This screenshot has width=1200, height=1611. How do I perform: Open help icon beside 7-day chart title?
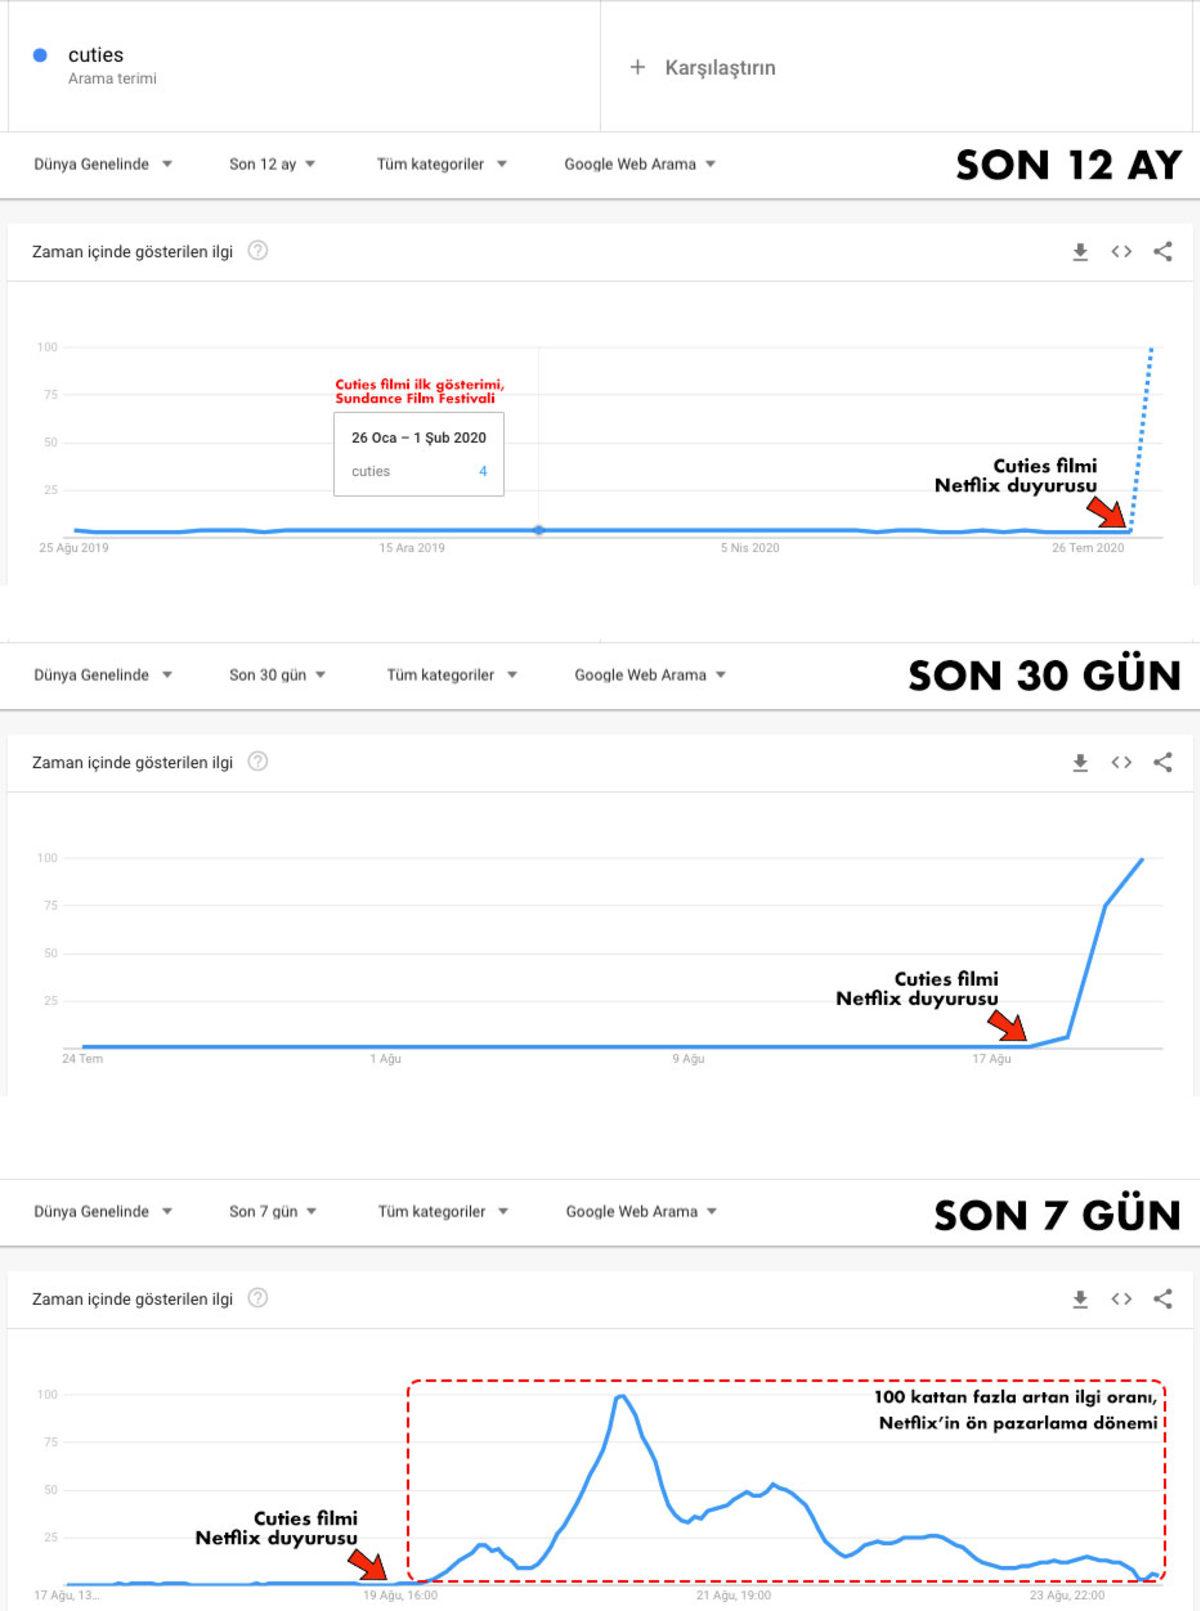pyautogui.click(x=258, y=1298)
